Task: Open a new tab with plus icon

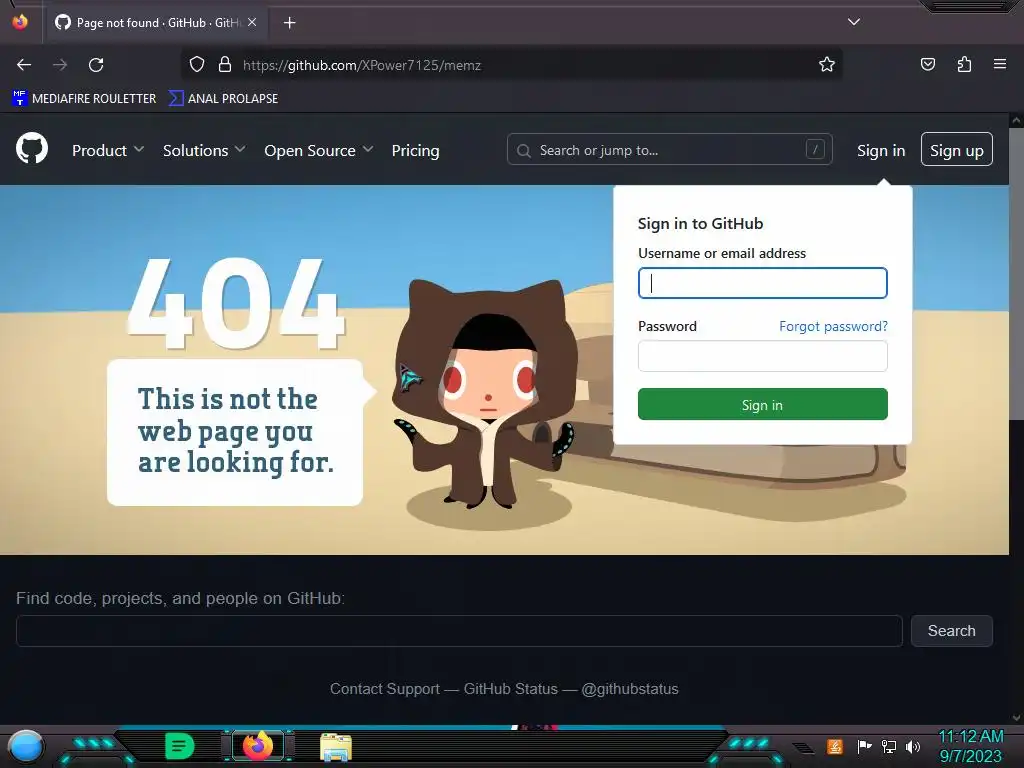Action: coord(289,23)
